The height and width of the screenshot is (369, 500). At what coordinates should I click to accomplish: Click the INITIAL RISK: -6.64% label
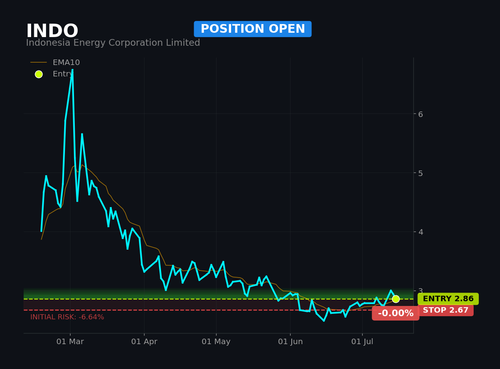click(x=67, y=317)
